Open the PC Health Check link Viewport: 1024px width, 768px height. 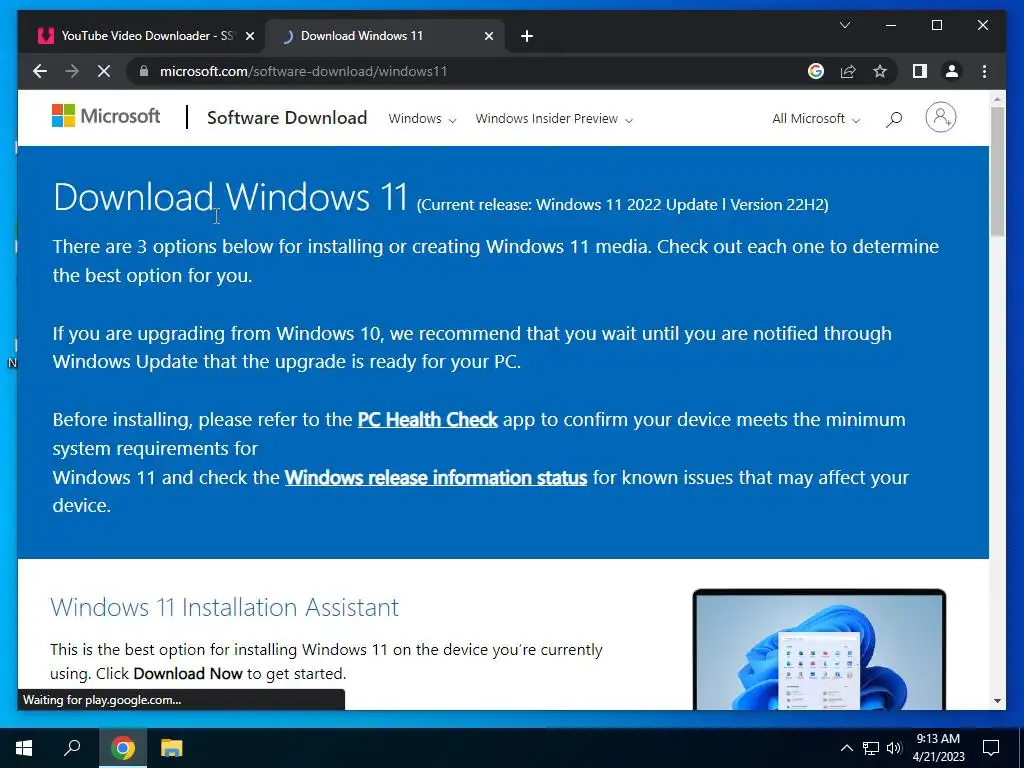coord(428,419)
